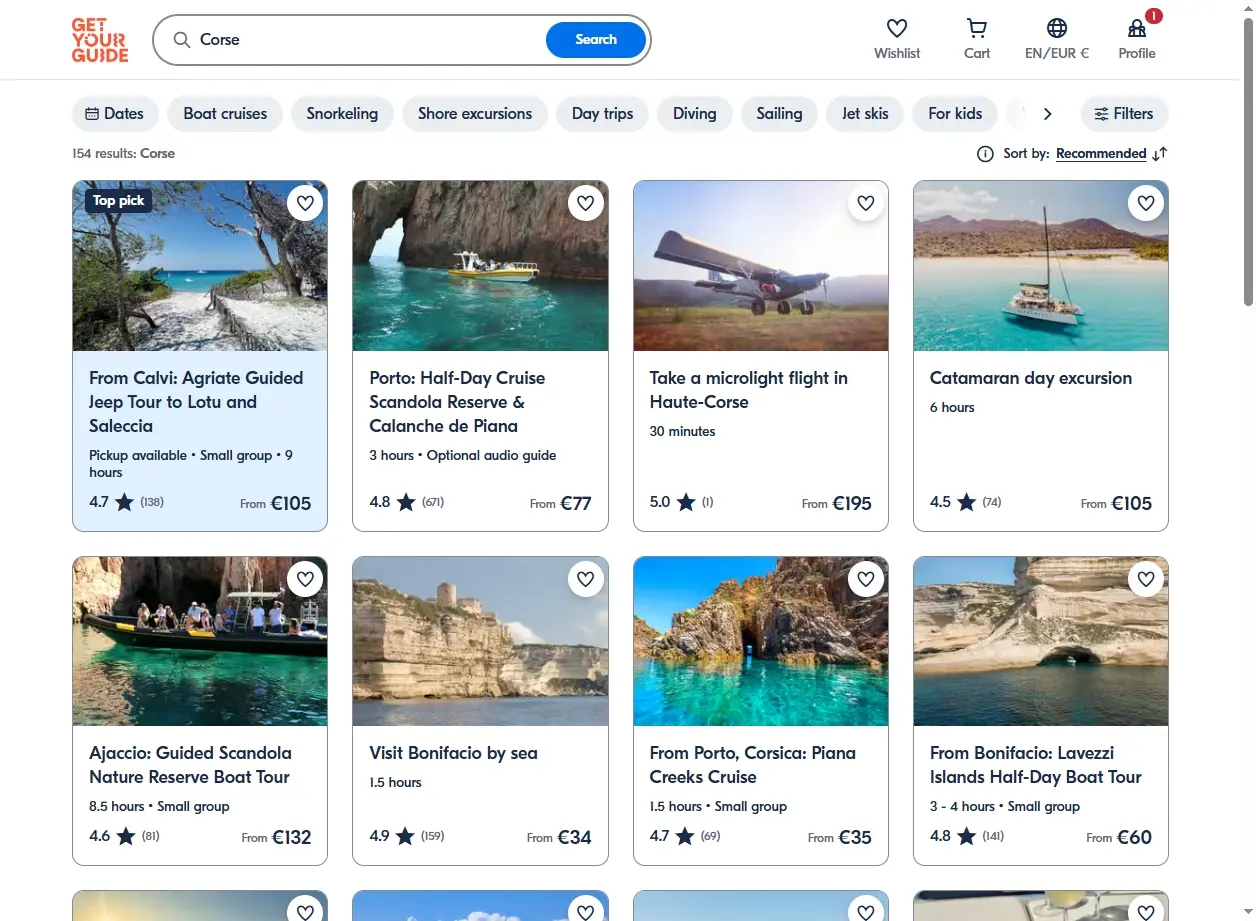The width and height of the screenshot is (1256, 921).
Task: Click the 154 results: Corse text
Action: (x=123, y=154)
